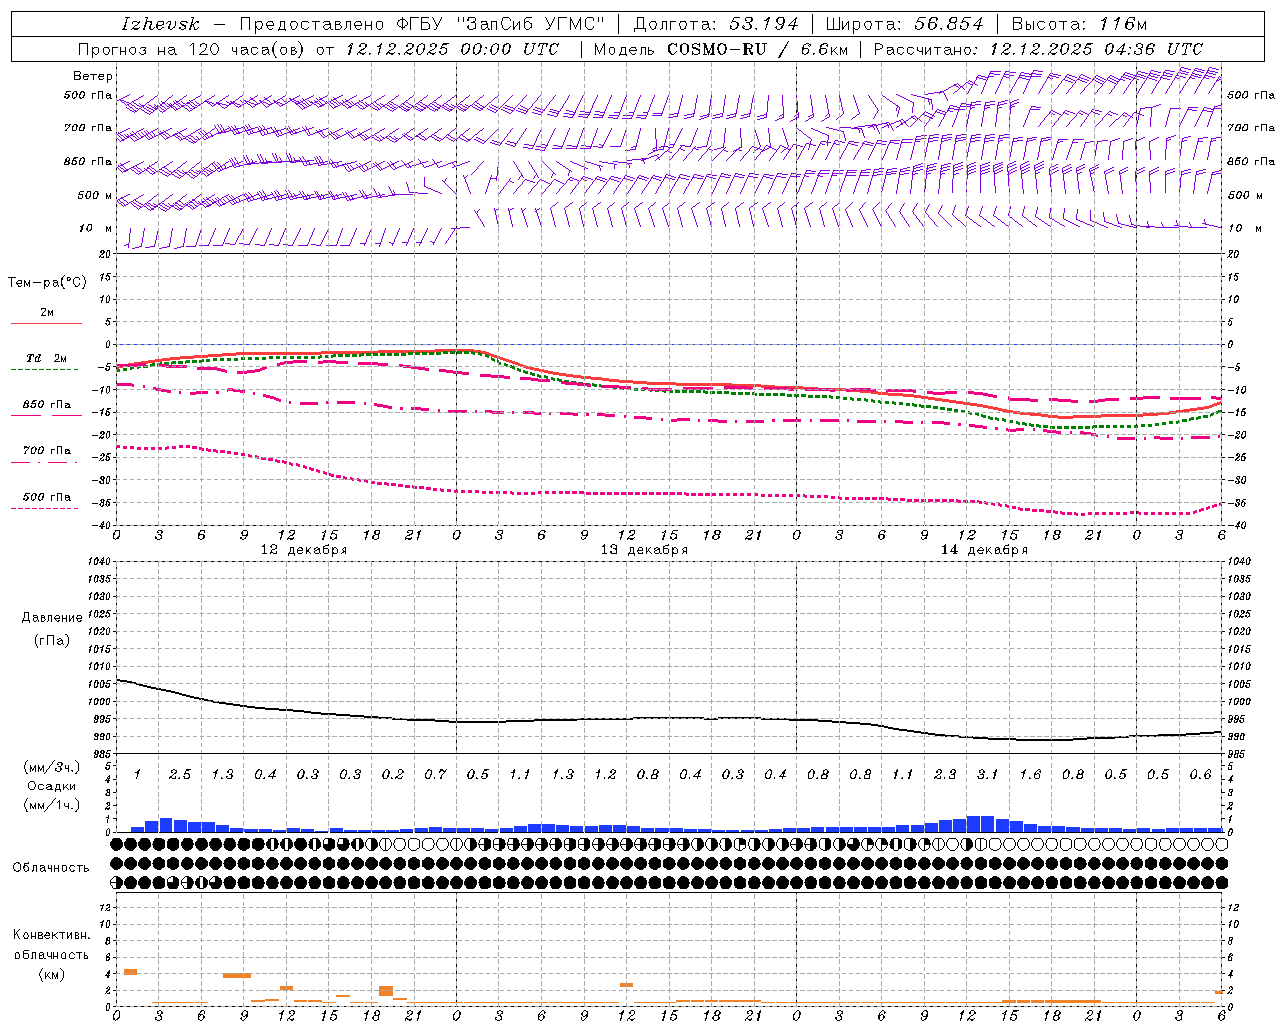Click 'Предоставлено ФГБУ ЗапСиб УГМС' provider text
The height and width of the screenshot is (1024, 1280).
coord(422,24)
